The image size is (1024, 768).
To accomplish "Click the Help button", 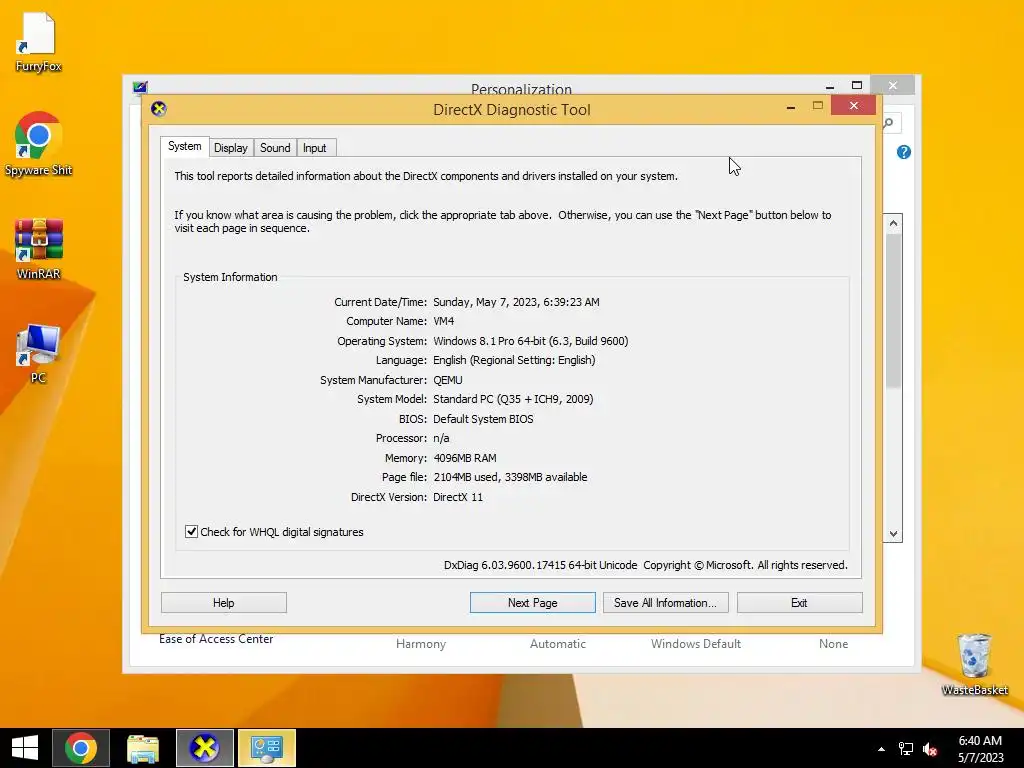I will pyautogui.click(x=223, y=603).
